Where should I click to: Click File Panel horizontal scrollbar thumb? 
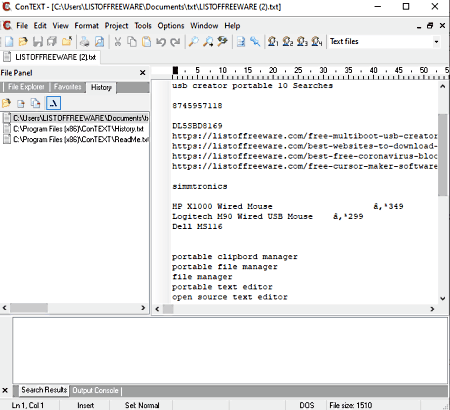point(29,308)
